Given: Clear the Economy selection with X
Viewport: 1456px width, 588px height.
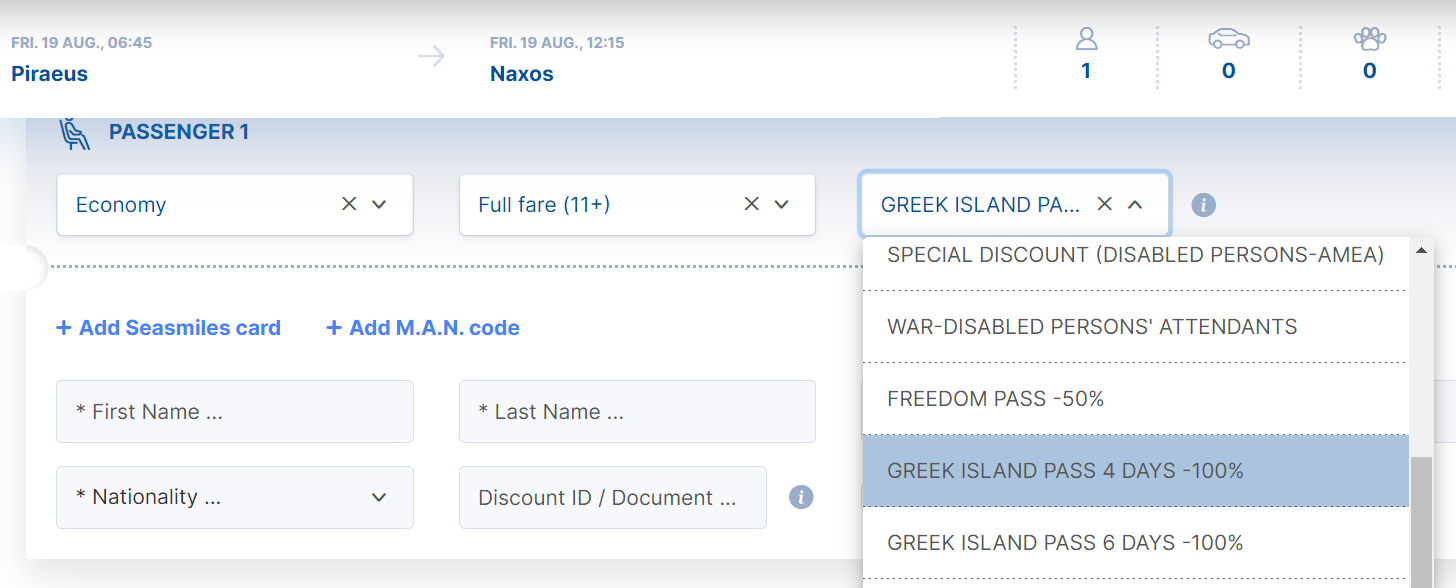Looking at the screenshot, I should [x=349, y=204].
